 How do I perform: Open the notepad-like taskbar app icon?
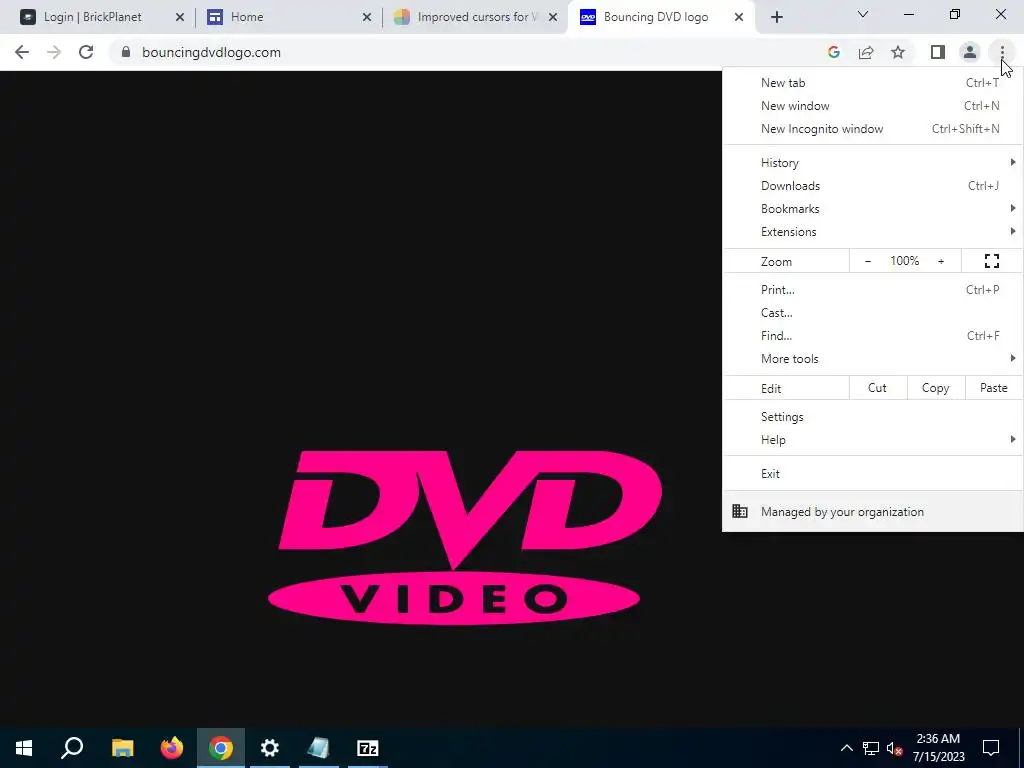[319, 748]
